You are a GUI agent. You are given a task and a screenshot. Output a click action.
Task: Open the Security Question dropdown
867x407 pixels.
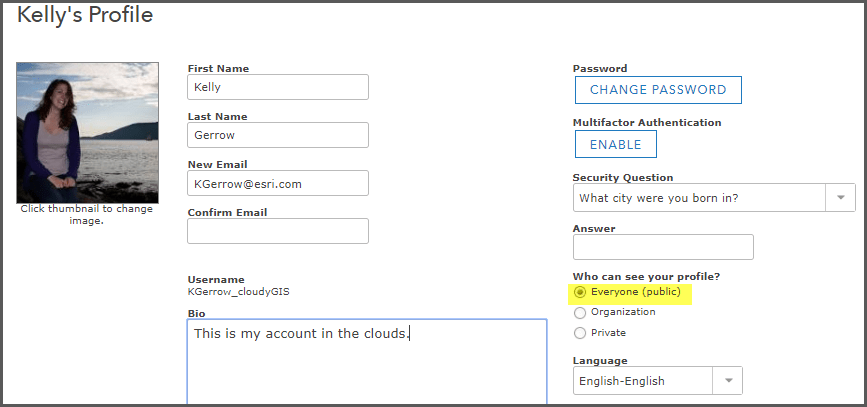pyautogui.click(x=700, y=198)
